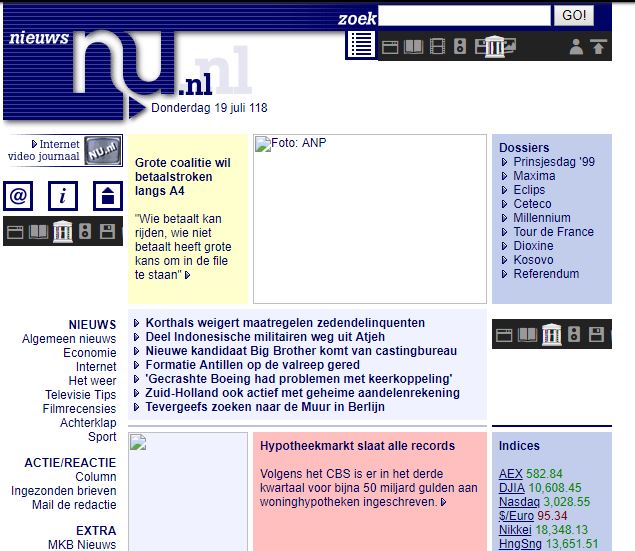Open the Tour de France dossier
The height and width of the screenshot is (551, 635).
[x=554, y=232]
